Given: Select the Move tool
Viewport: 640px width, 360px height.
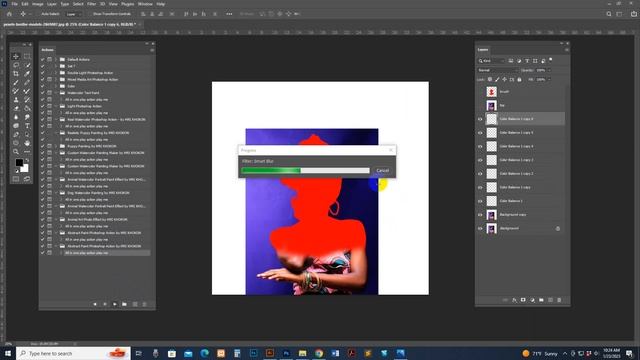Looking at the screenshot, I should pyautogui.click(x=16, y=56).
